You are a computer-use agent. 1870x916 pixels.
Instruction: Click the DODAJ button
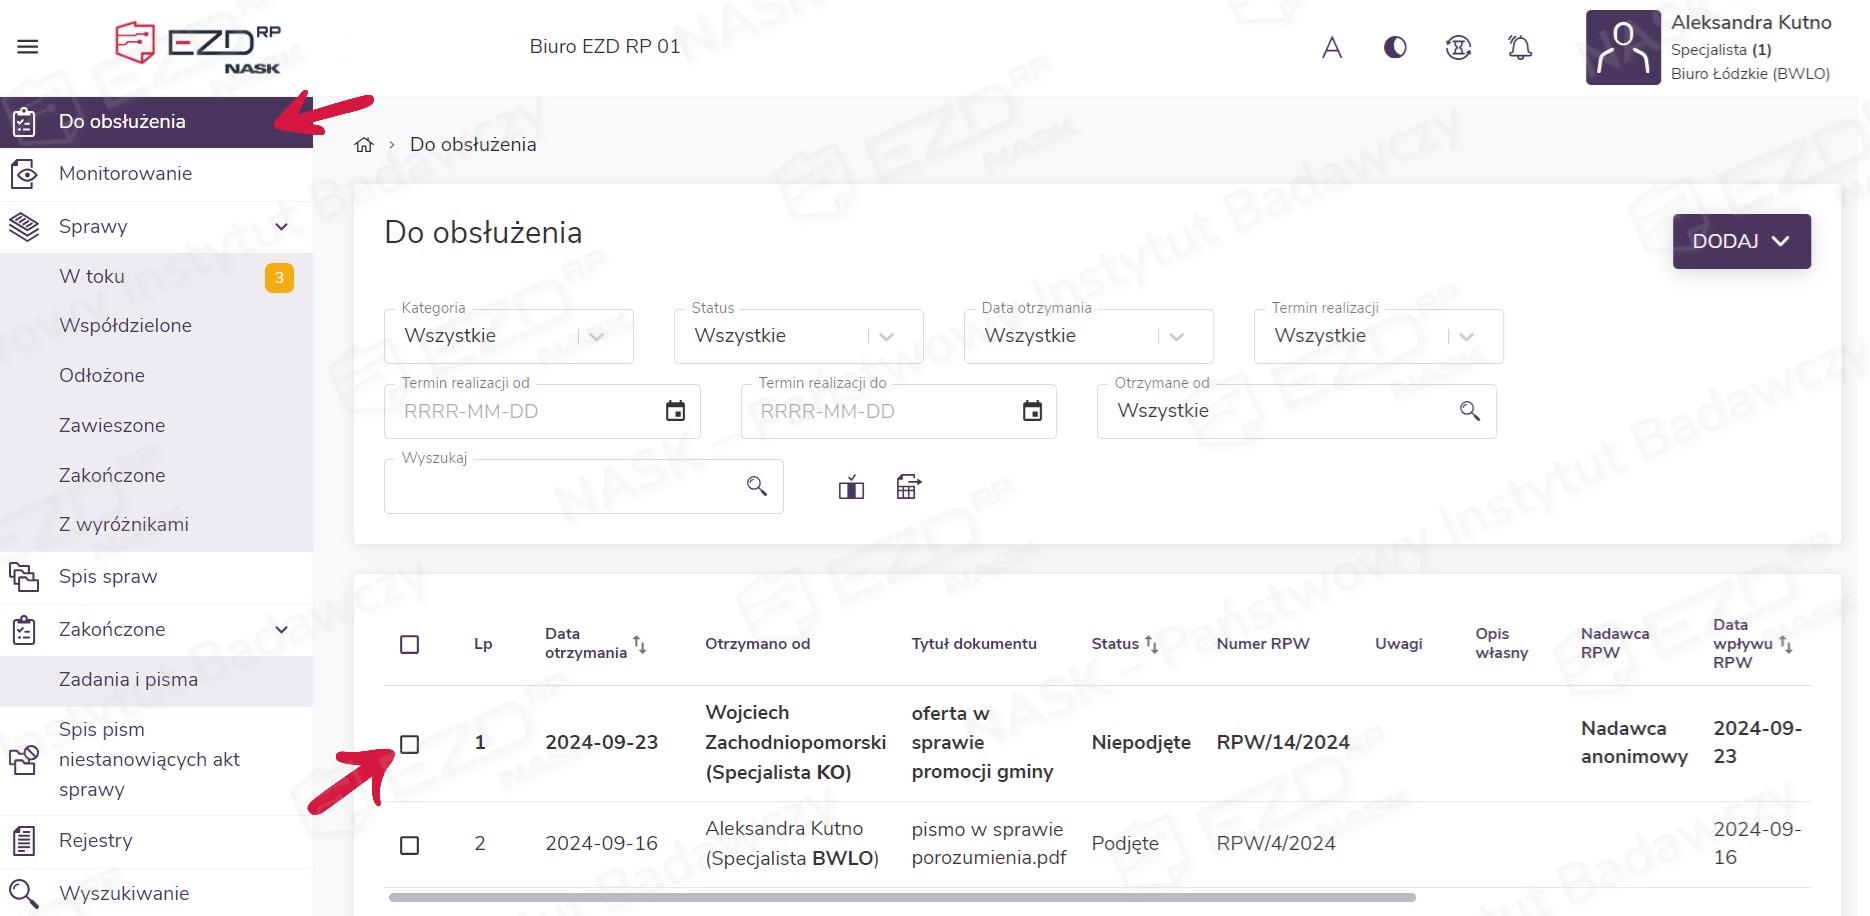coord(1740,241)
